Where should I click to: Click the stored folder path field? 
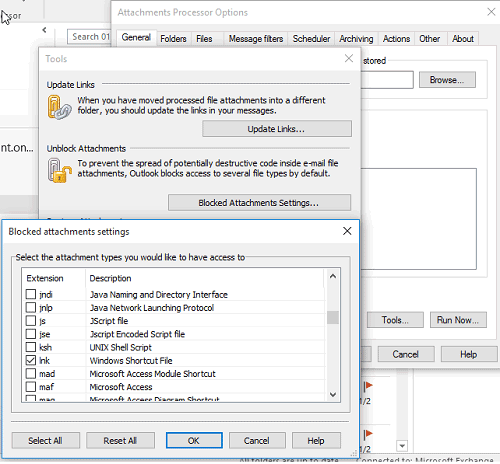click(x=387, y=80)
